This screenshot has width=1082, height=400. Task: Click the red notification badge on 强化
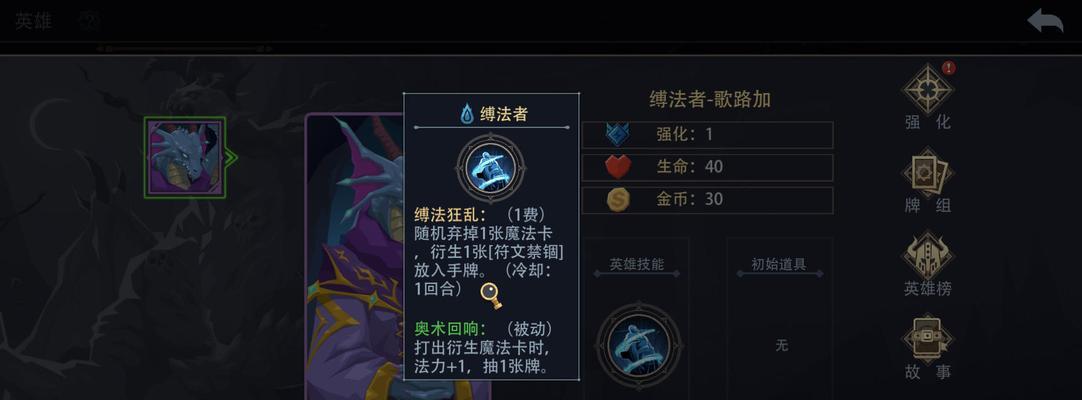[x=949, y=68]
